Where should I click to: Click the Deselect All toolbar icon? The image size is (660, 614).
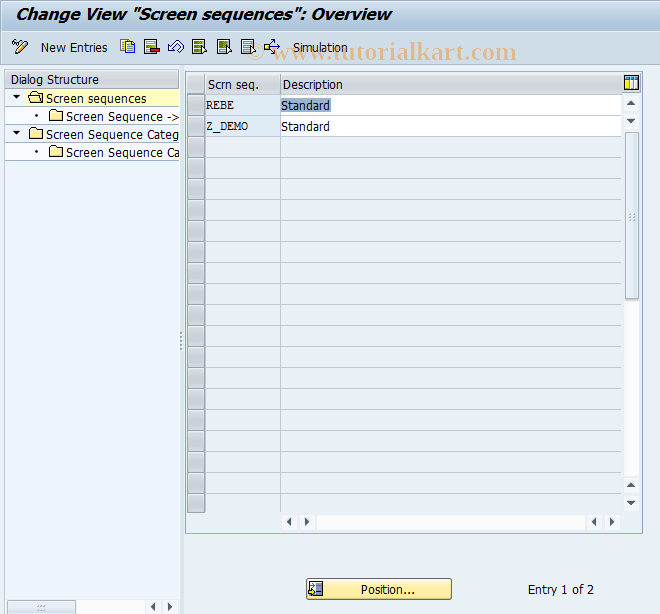point(248,47)
